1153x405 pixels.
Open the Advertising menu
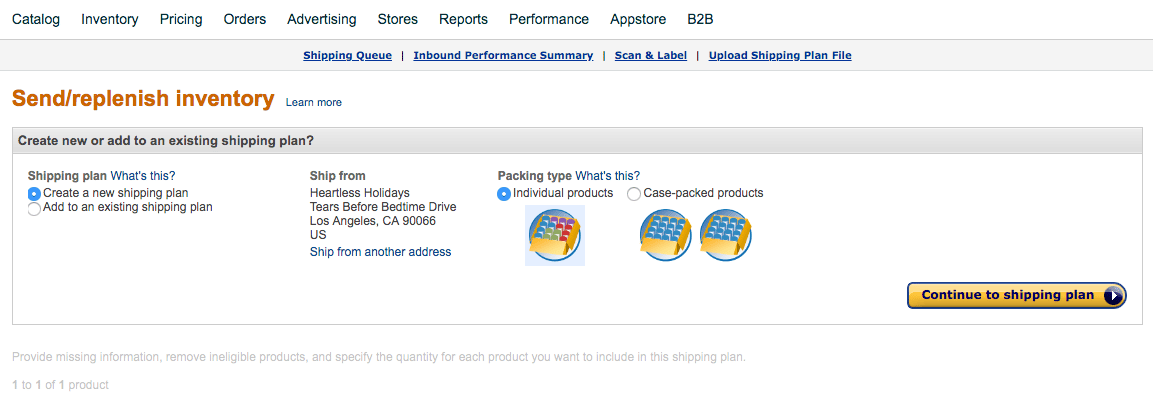point(322,20)
